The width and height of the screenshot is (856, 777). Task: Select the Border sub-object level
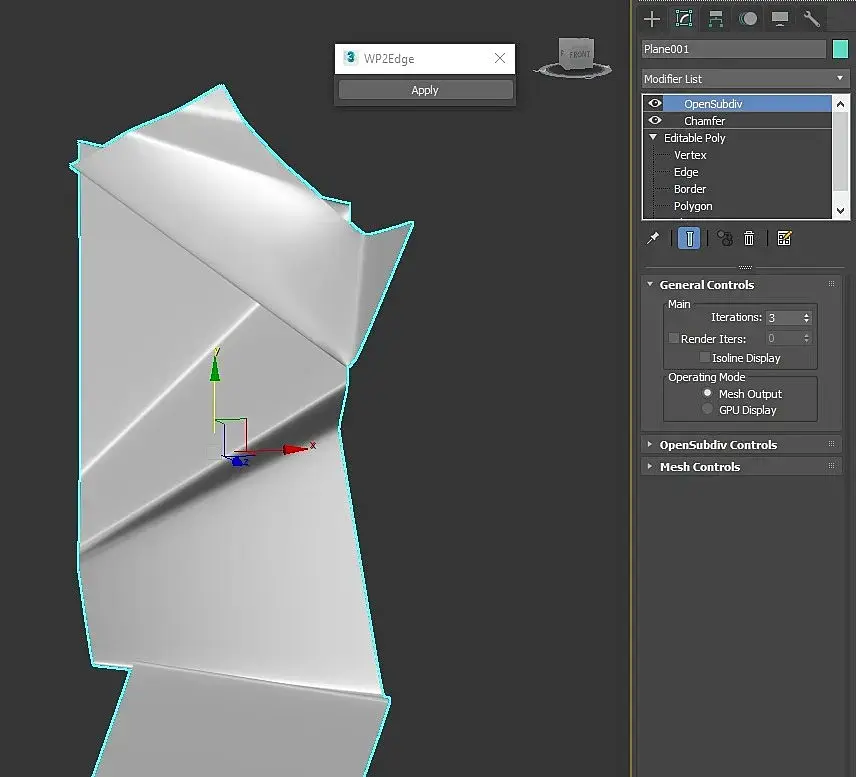click(x=689, y=189)
